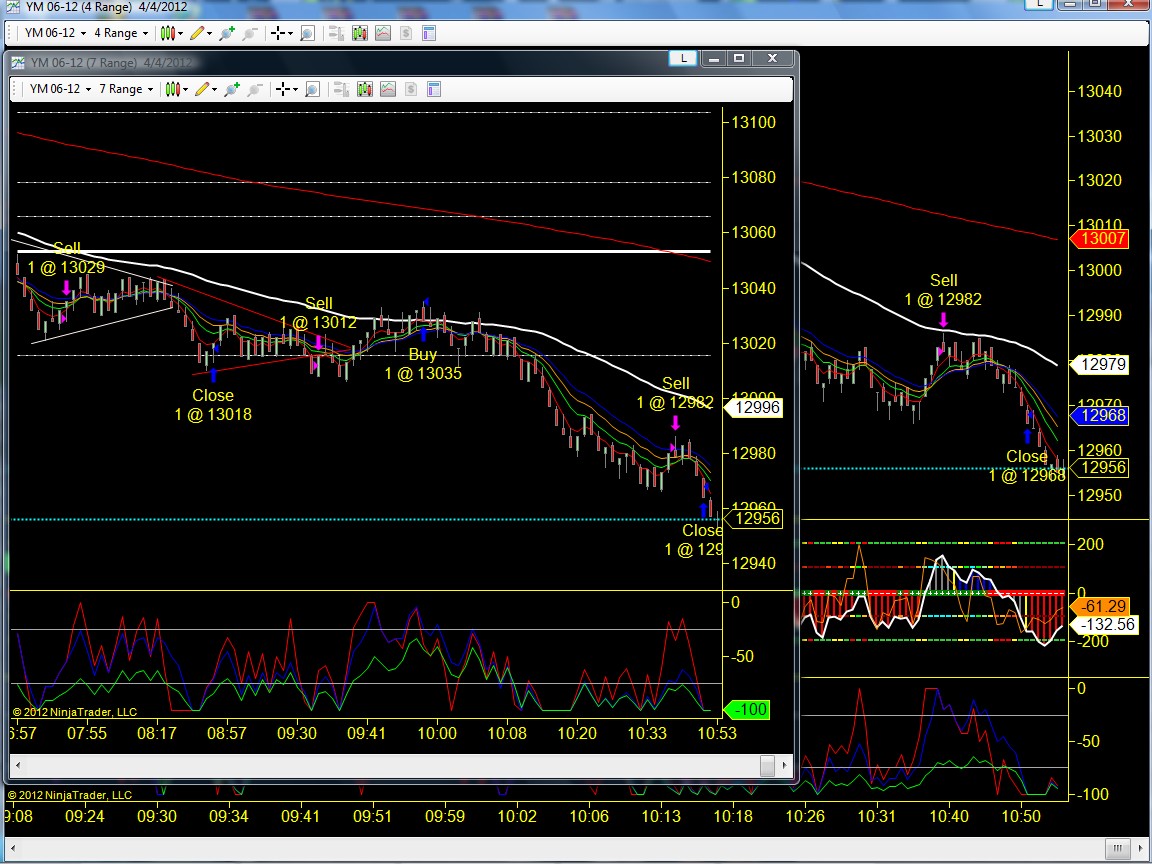This screenshot has height=864, width=1152.
Task: Click the 4 Range window bottom scrollbar right arrow
Action: click(1140, 847)
